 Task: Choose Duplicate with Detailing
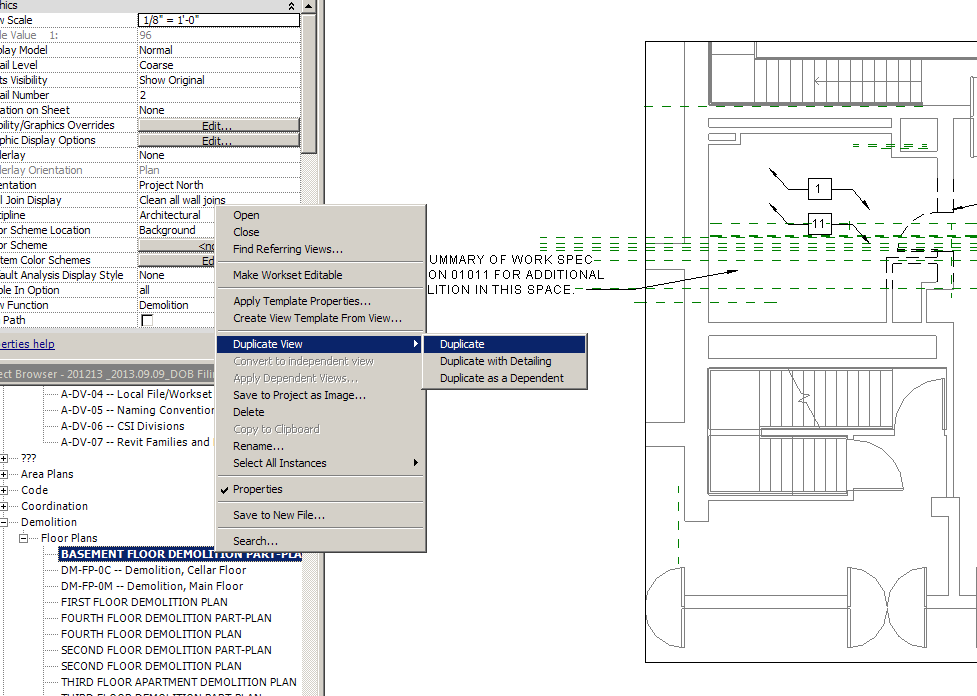click(x=495, y=361)
